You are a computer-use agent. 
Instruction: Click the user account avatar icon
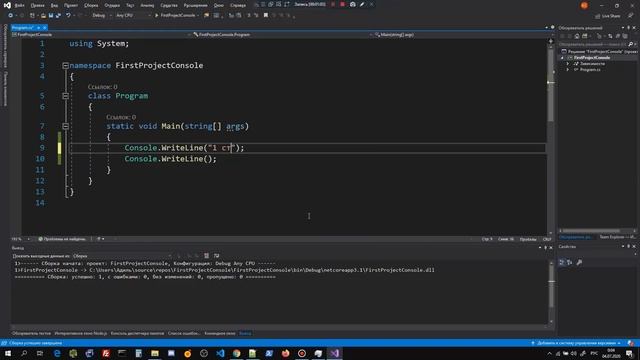click(x=584, y=5)
